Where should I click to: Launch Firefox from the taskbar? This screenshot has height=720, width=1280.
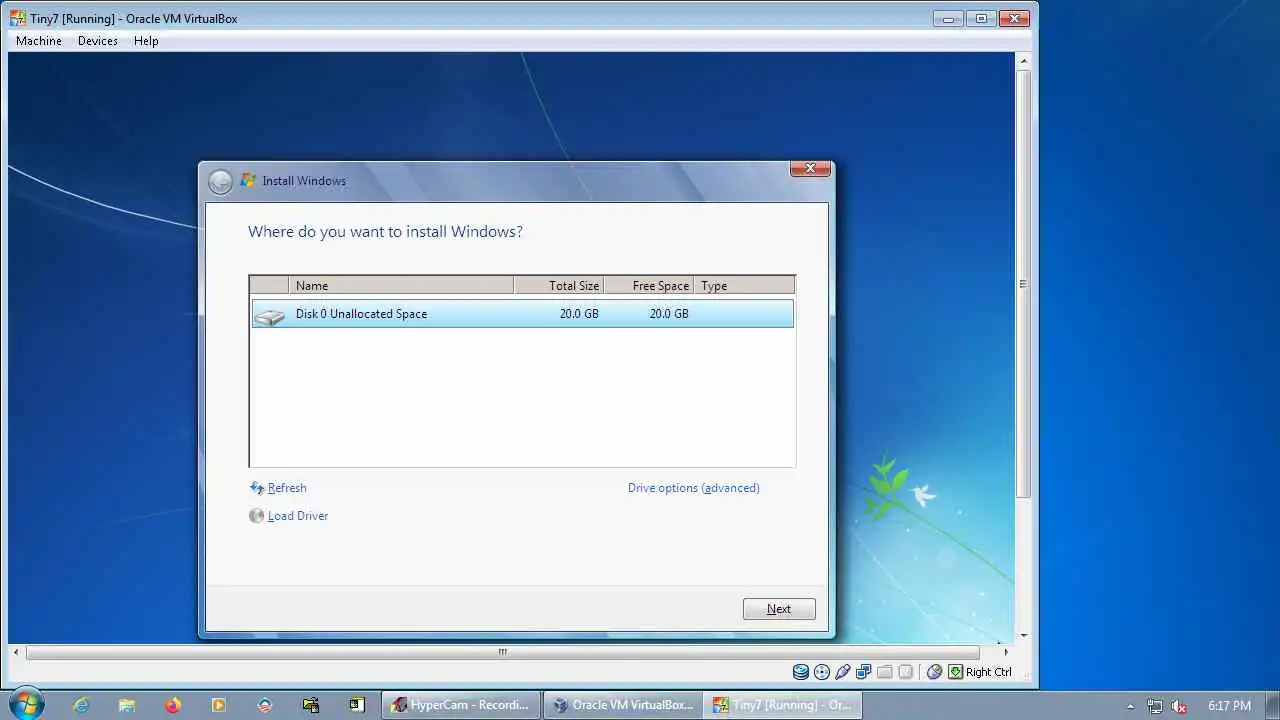pyautogui.click(x=173, y=705)
